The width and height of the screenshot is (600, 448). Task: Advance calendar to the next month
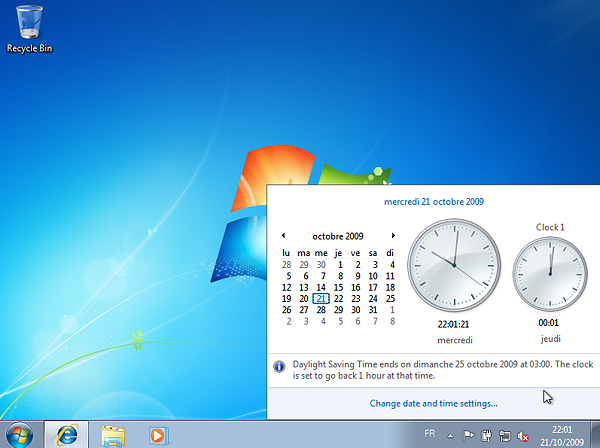[x=393, y=236]
